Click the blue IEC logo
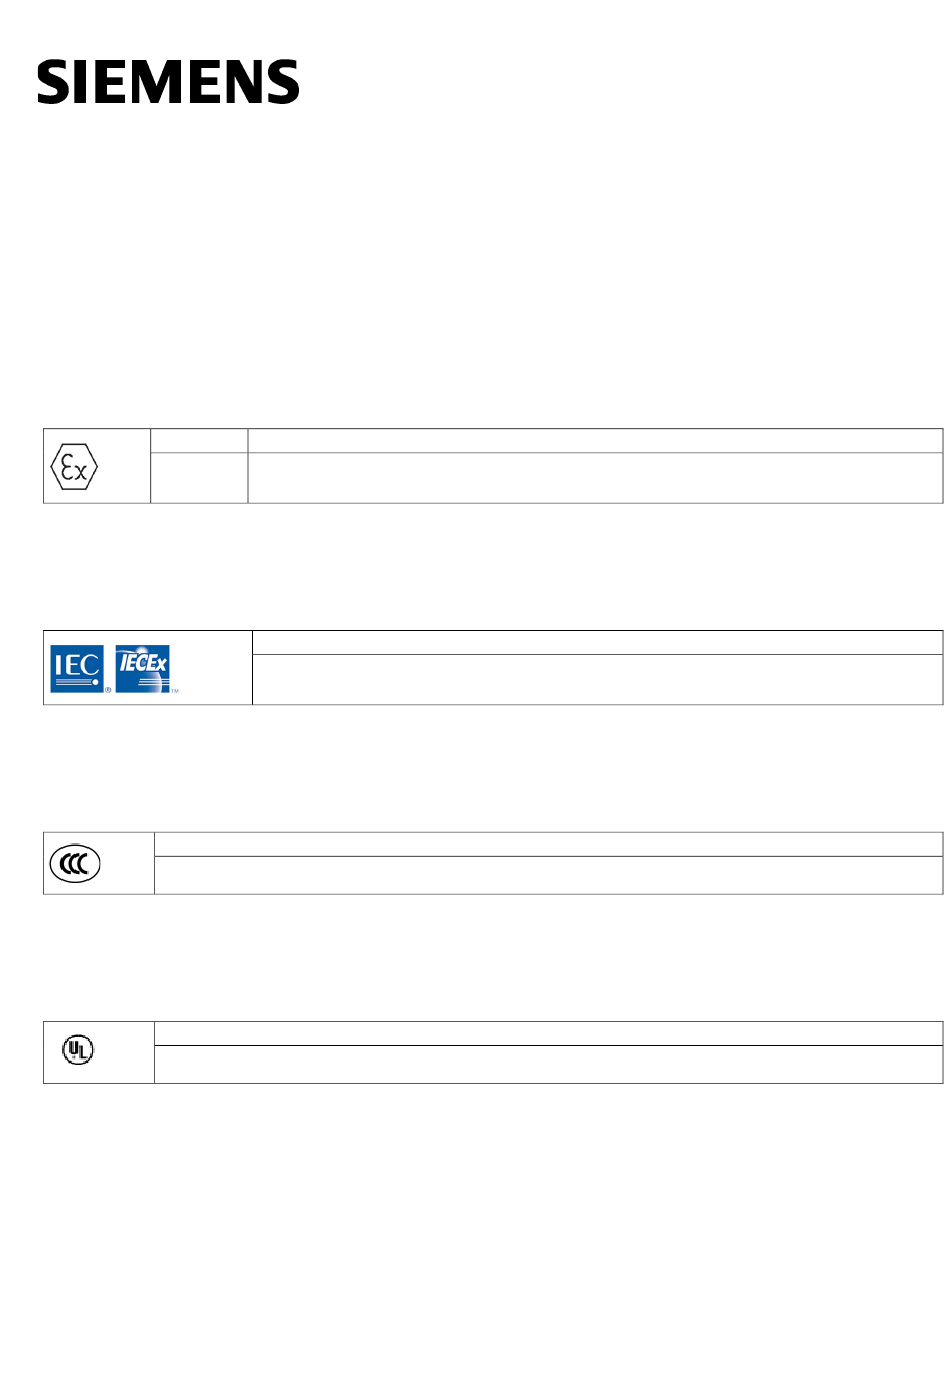The image size is (950, 1397). 77,668
